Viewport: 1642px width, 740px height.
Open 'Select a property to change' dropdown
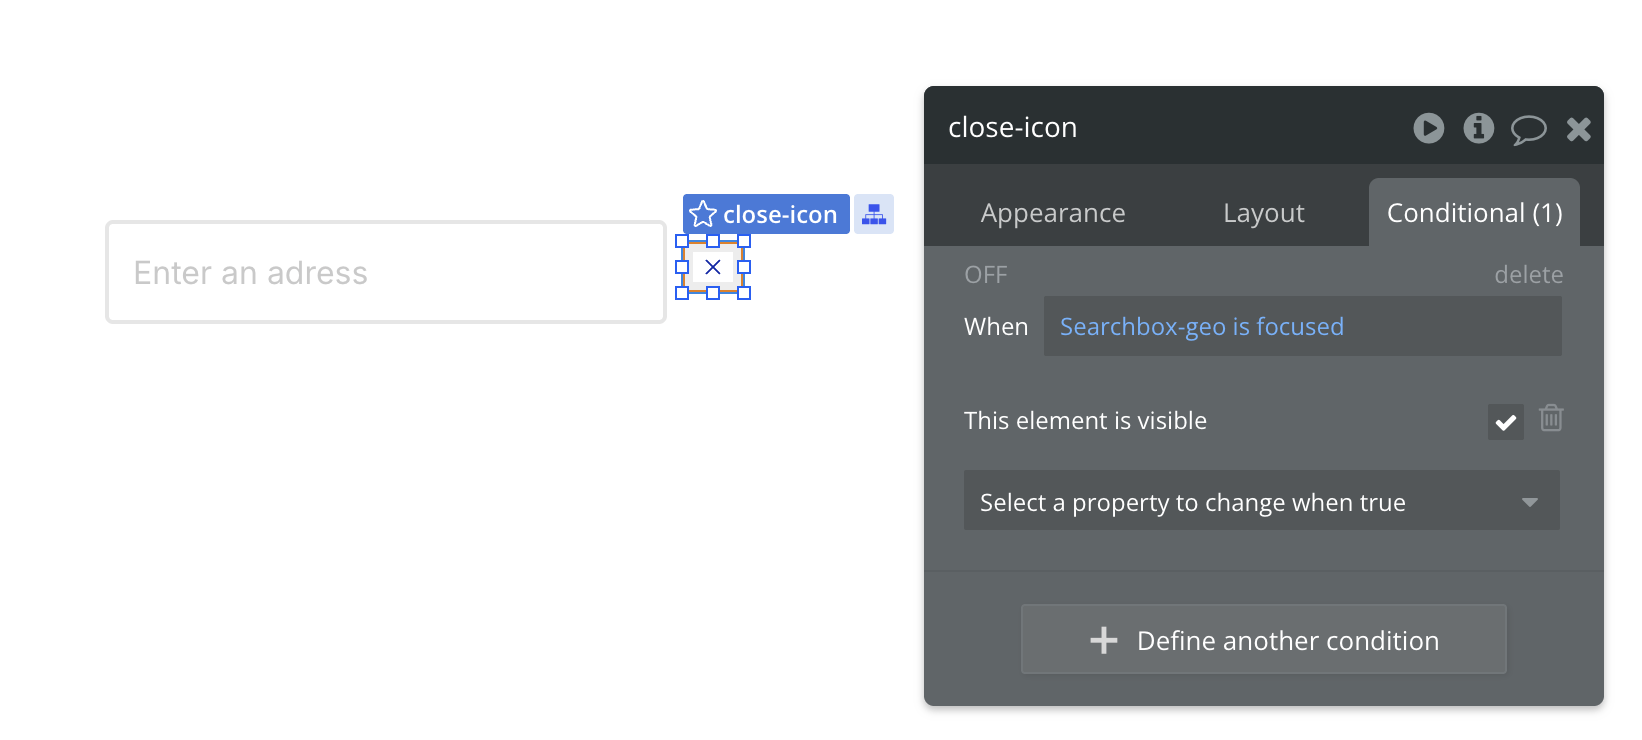click(1240, 501)
